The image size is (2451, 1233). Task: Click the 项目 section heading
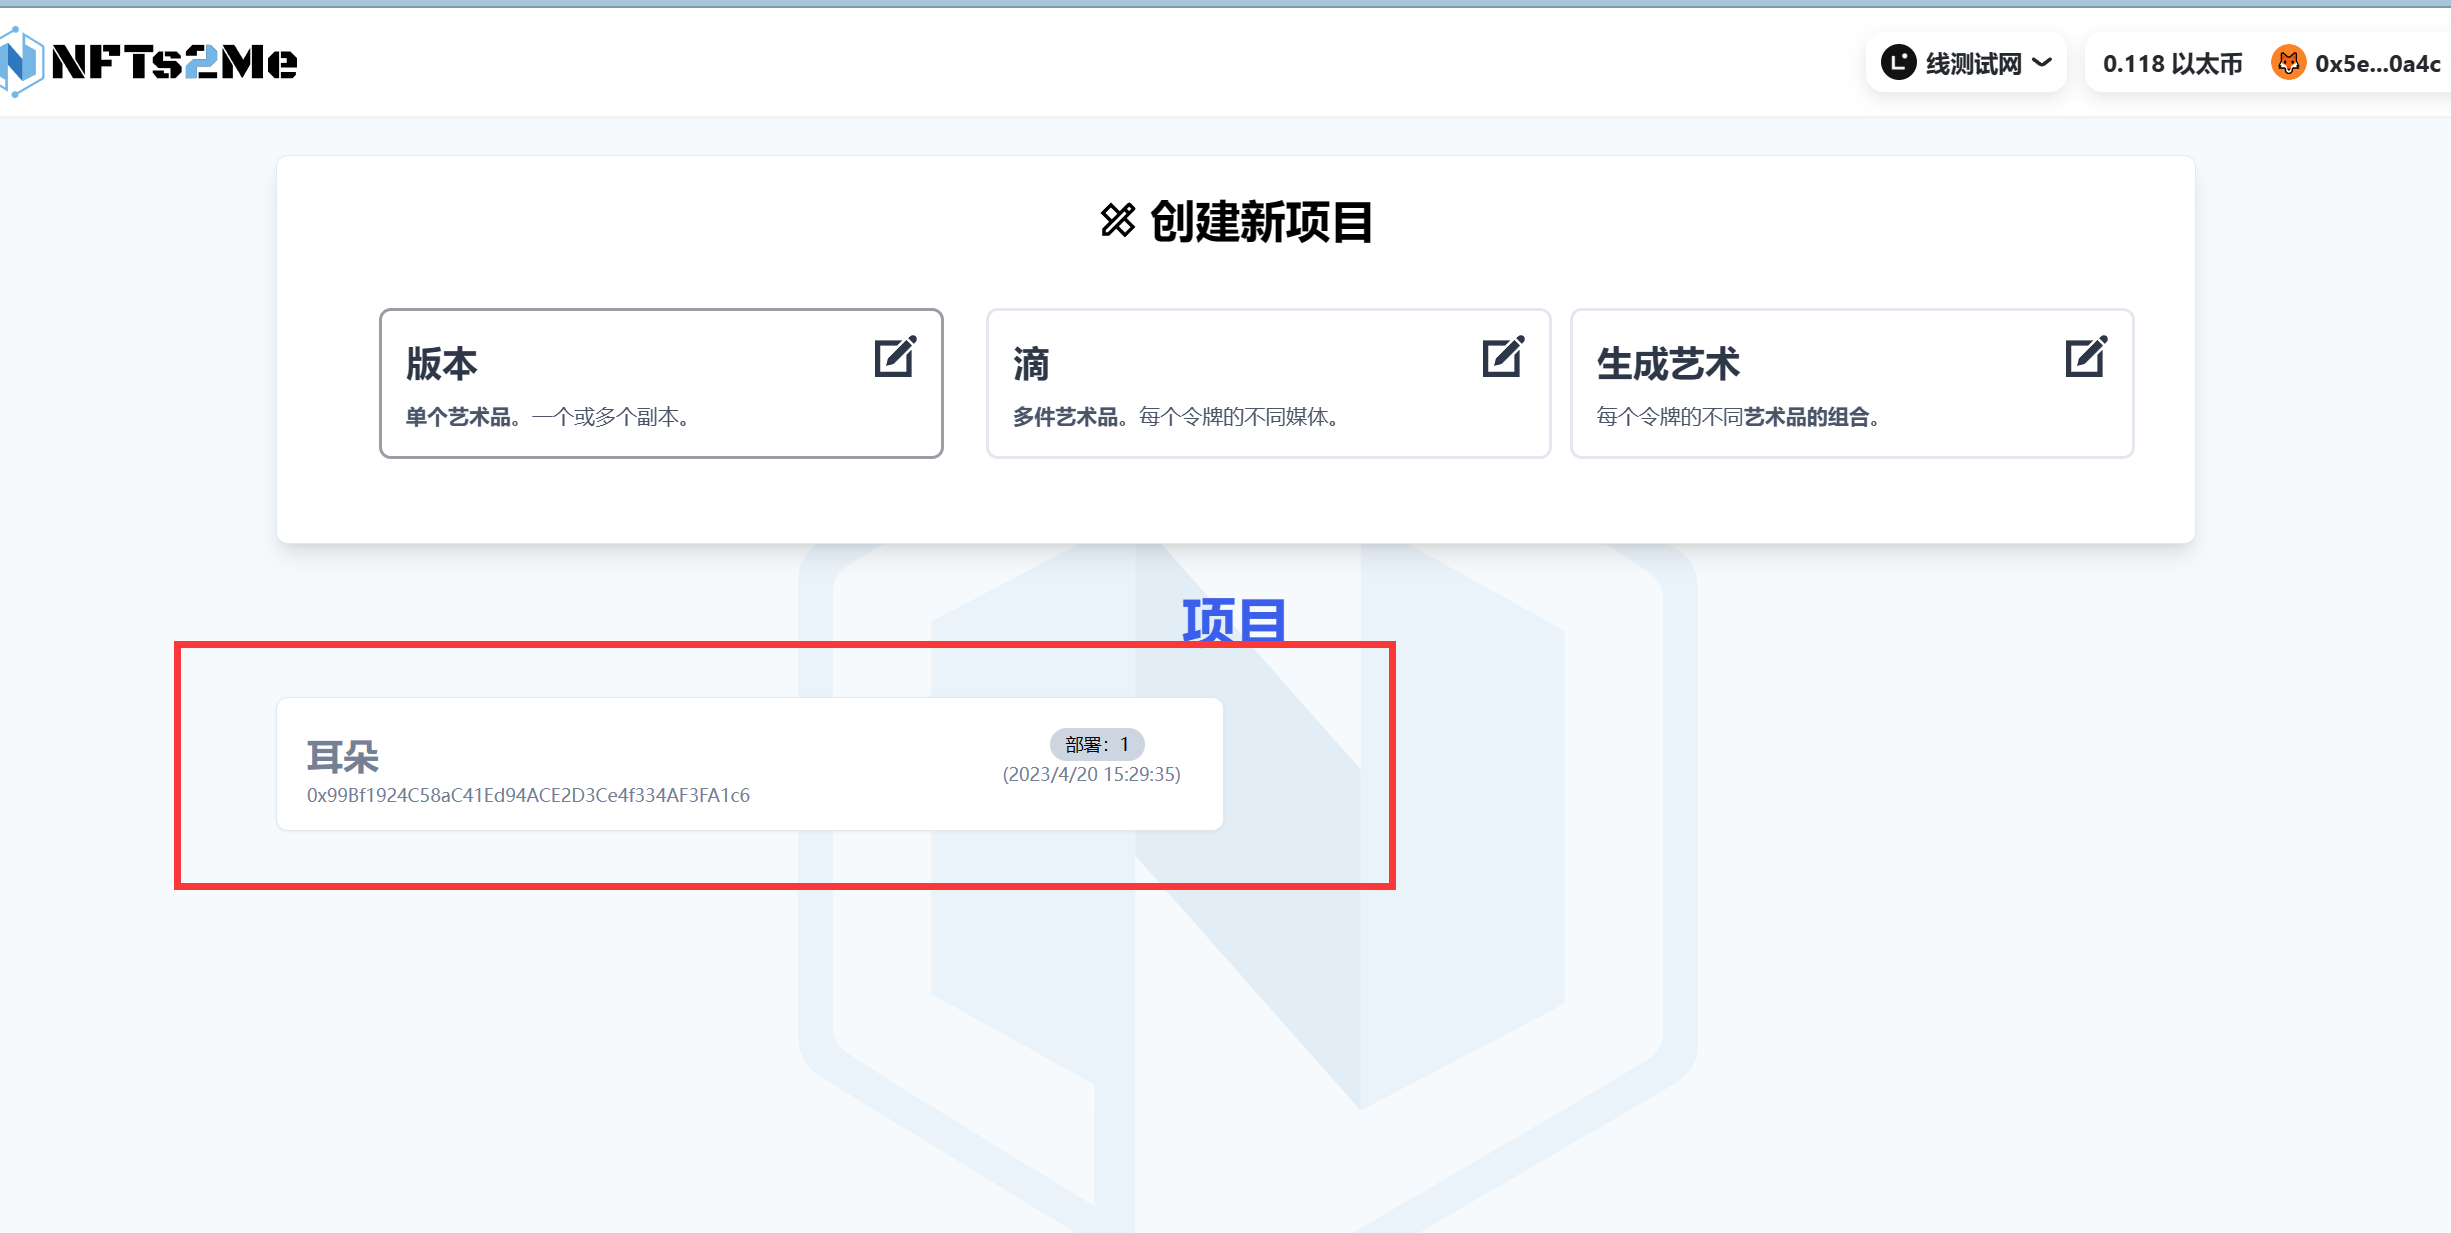1233,620
